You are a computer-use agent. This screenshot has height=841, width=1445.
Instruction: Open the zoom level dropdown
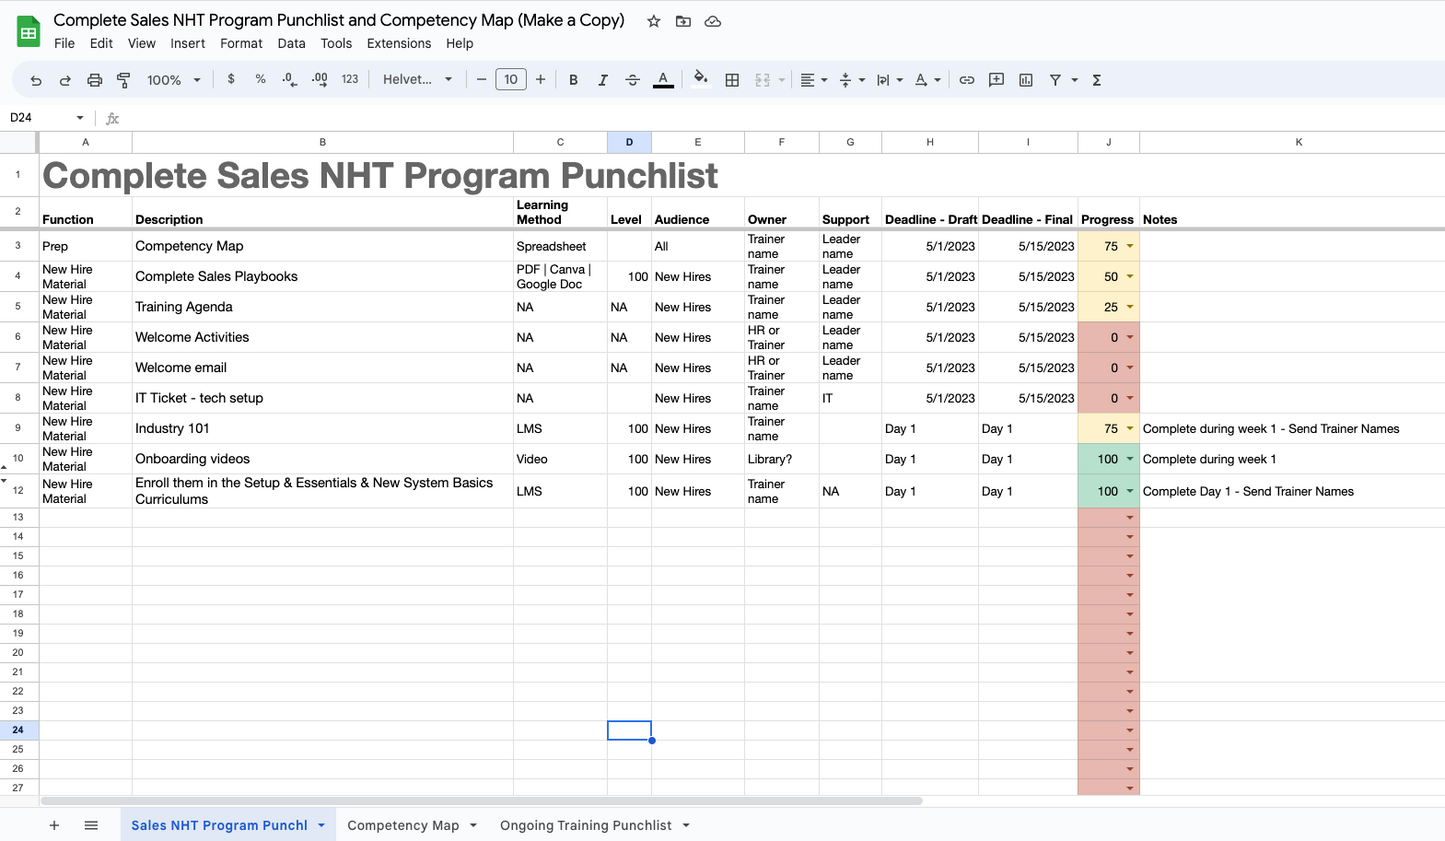click(x=174, y=80)
